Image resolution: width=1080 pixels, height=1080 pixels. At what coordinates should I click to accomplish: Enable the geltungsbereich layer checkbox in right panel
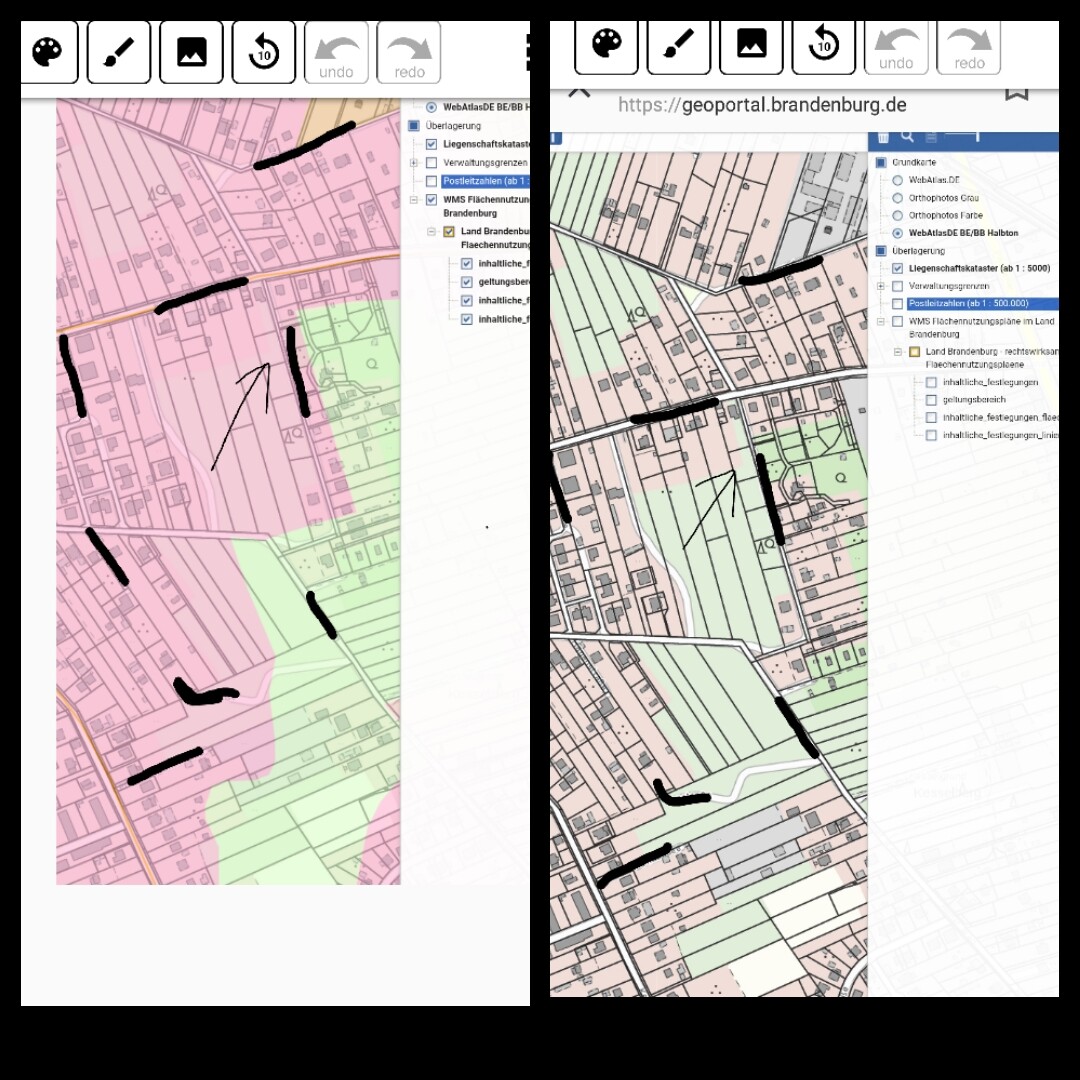coord(931,400)
